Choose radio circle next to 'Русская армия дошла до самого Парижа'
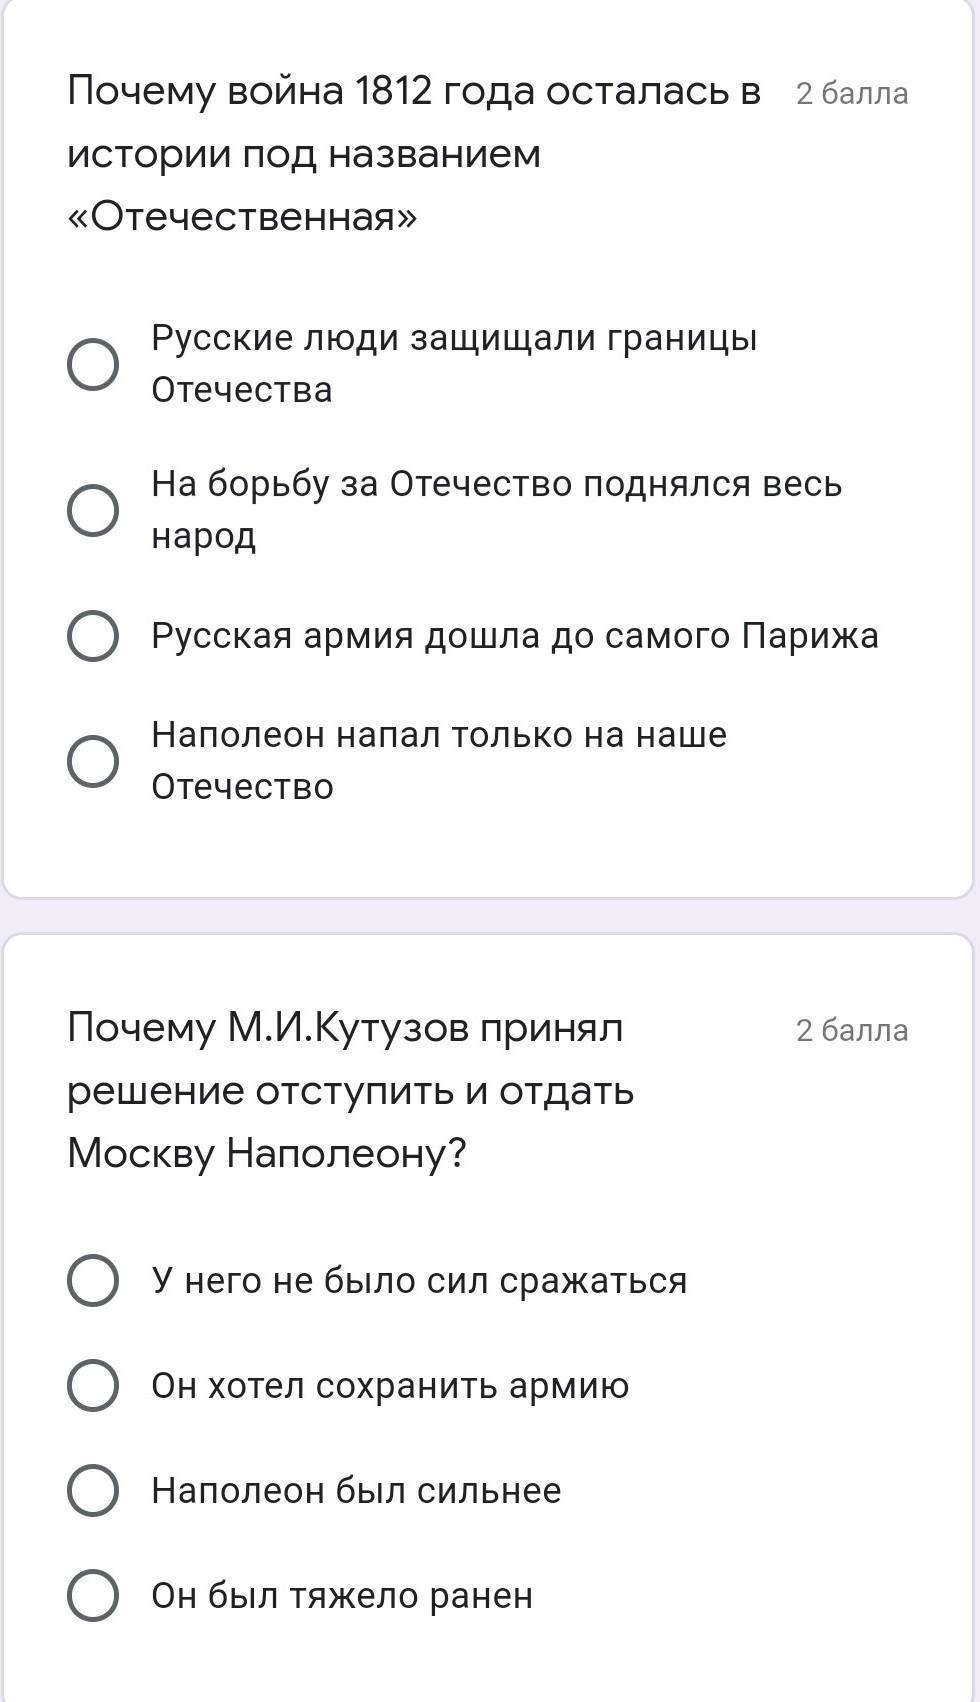980x1702 pixels. coord(93,636)
